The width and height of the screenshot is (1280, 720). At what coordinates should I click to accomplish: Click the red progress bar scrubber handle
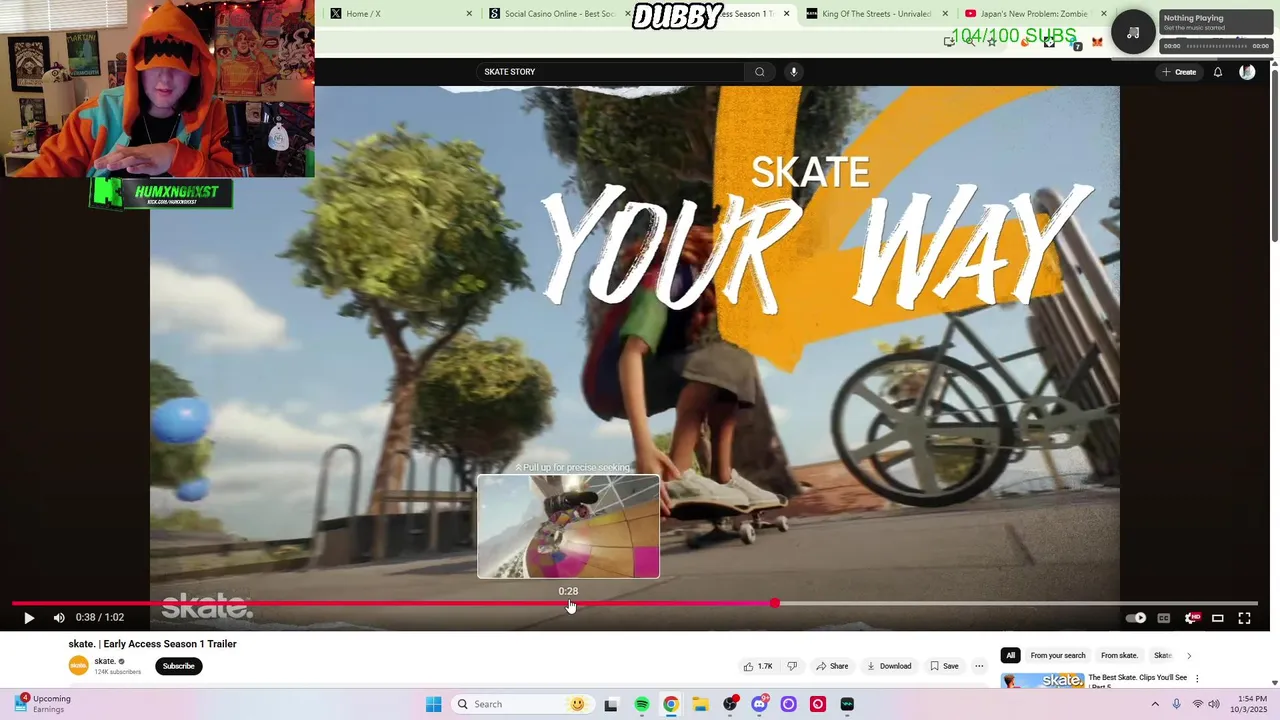[775, 603]
